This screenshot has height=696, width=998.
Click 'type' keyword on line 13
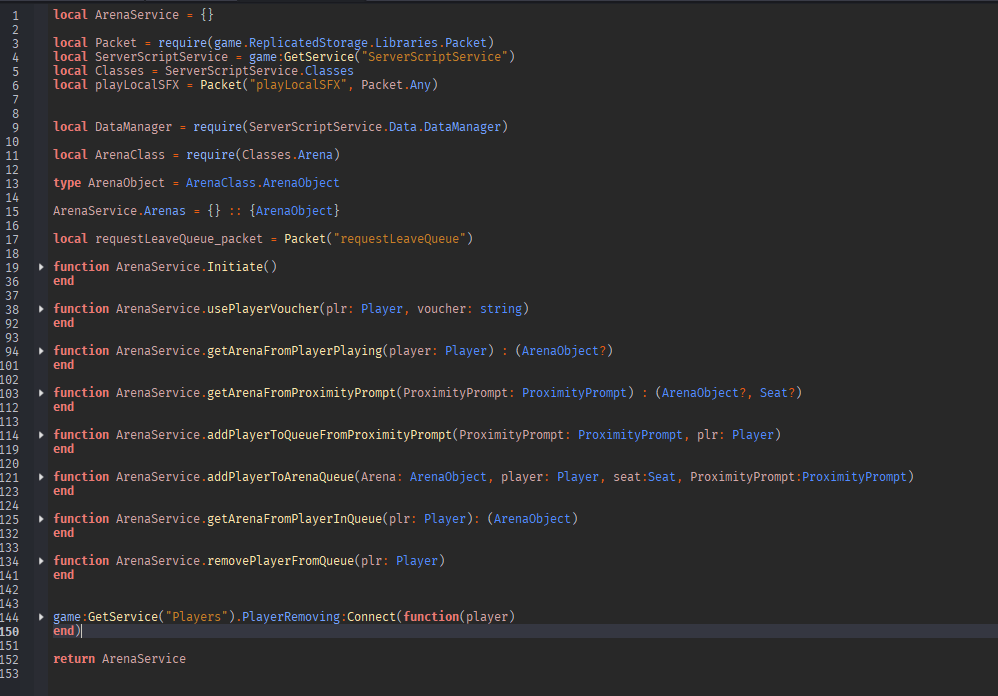point(67,183)
